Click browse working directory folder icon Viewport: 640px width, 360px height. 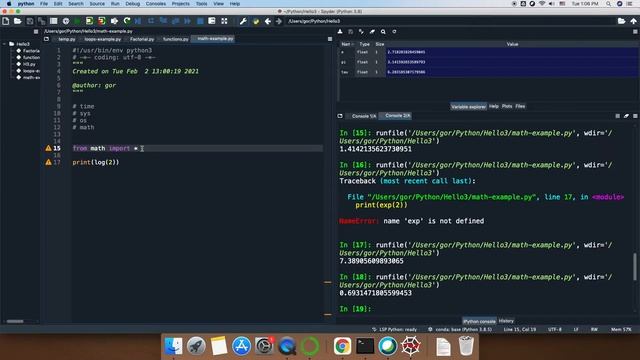tap(621, 21)
